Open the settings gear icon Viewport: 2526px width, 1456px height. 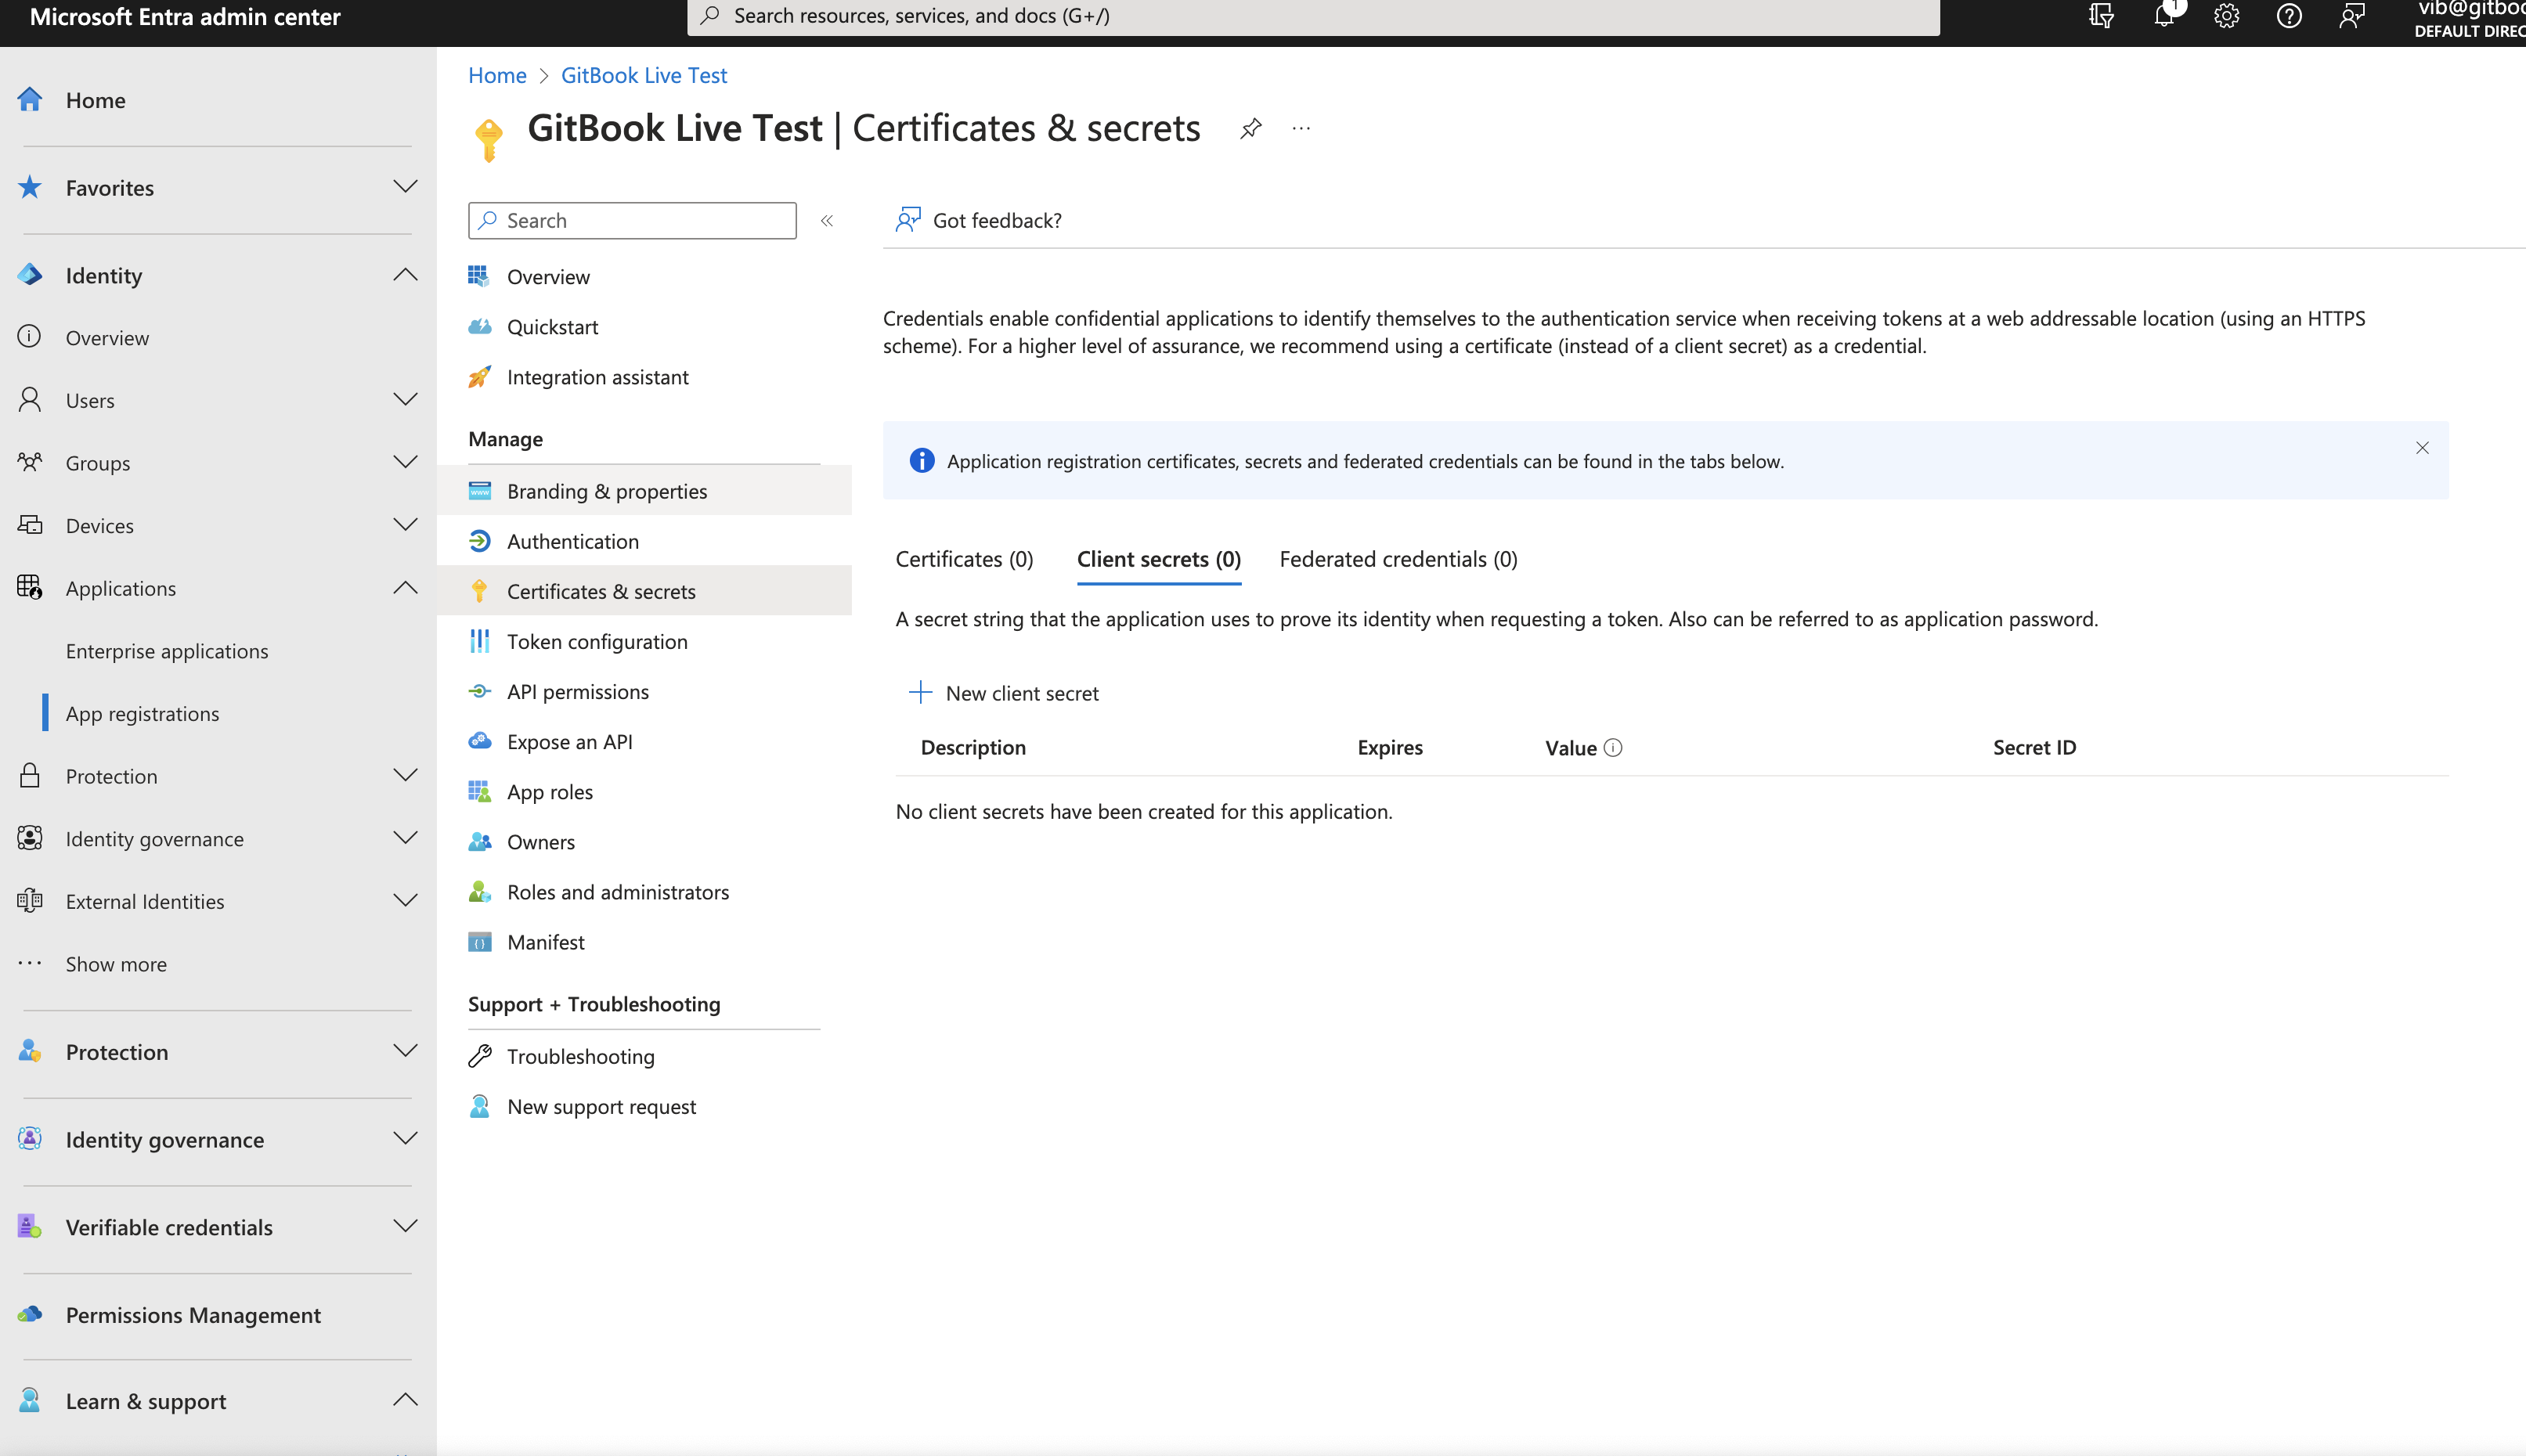click(2226, 17)
